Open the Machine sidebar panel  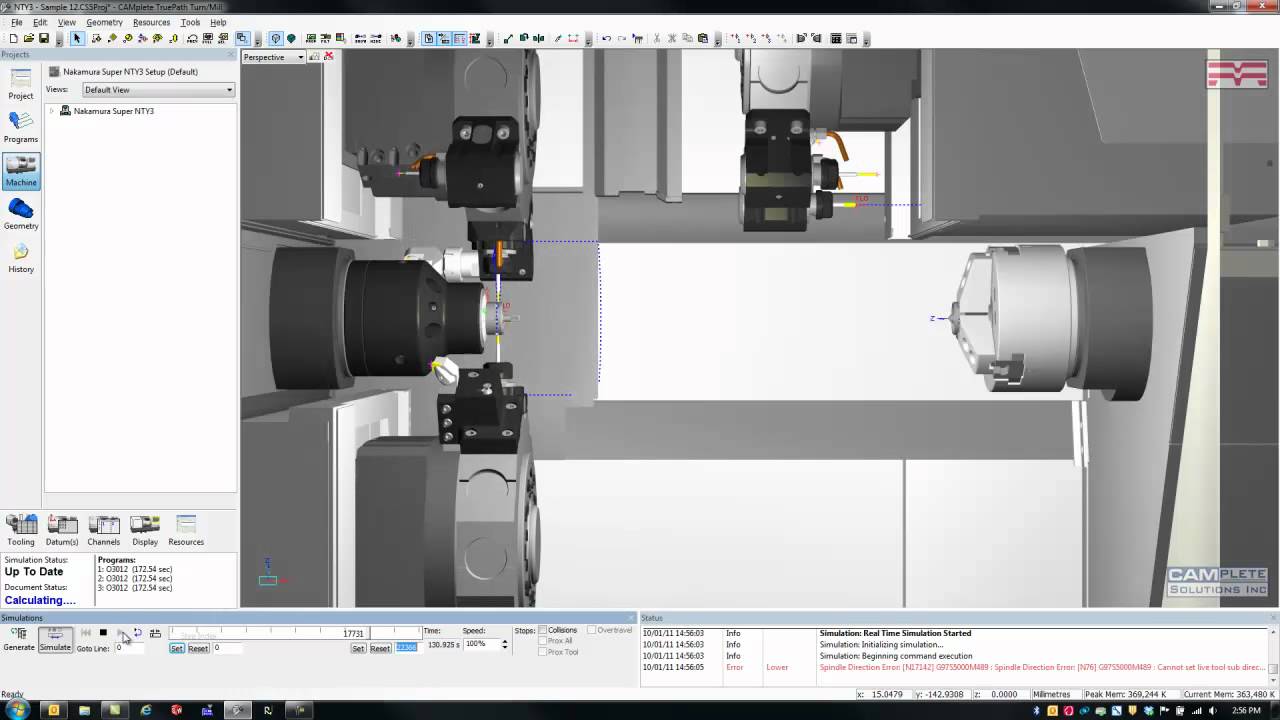point(21,171)
